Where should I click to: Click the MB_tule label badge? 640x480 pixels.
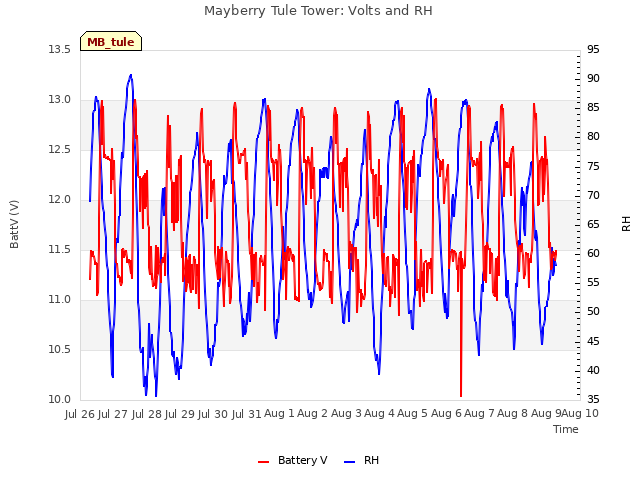coord(111,41)
